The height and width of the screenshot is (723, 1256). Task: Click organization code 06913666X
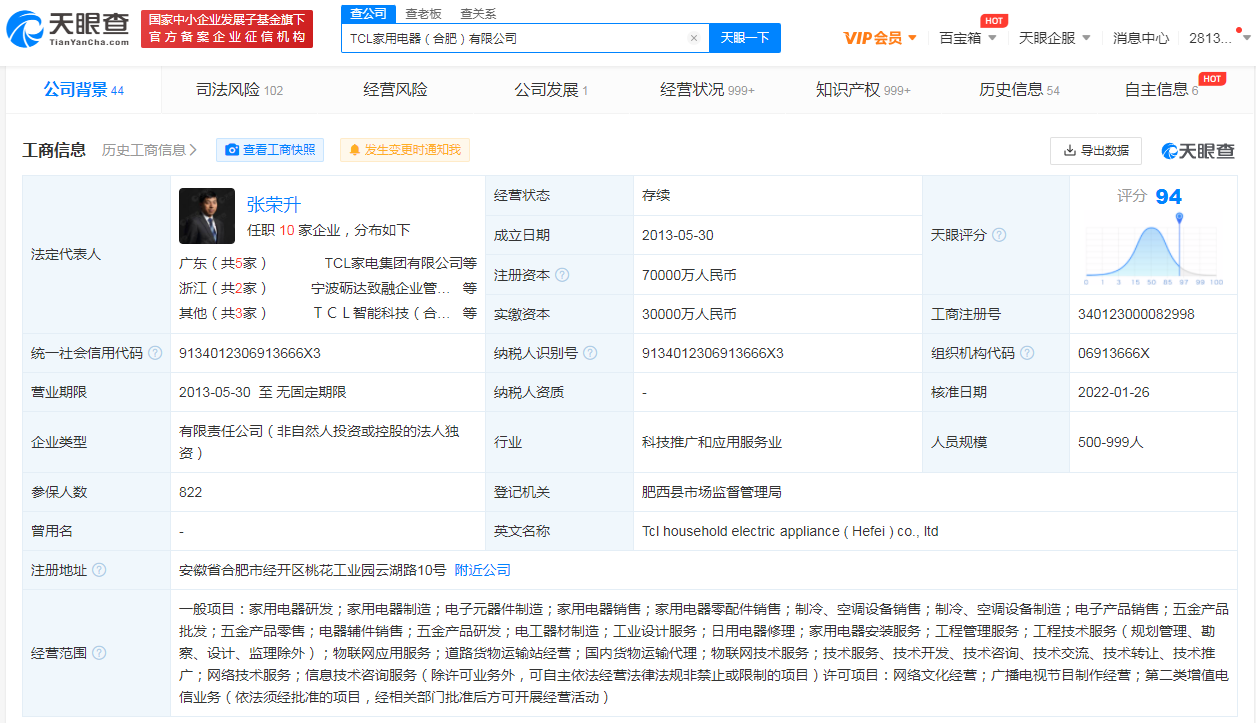click(1114, 353)
